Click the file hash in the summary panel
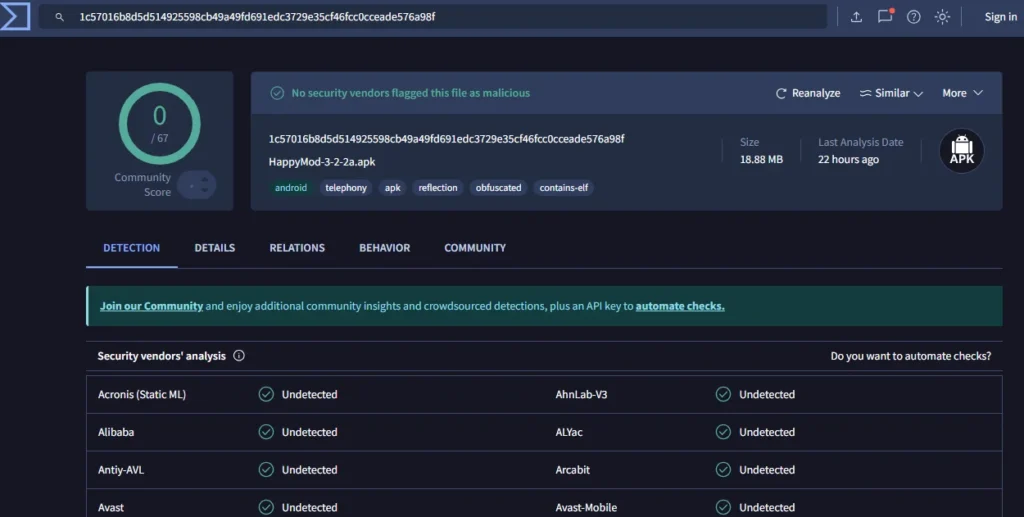The height and width of the screenshot is (517, 1024). (447, 138)
